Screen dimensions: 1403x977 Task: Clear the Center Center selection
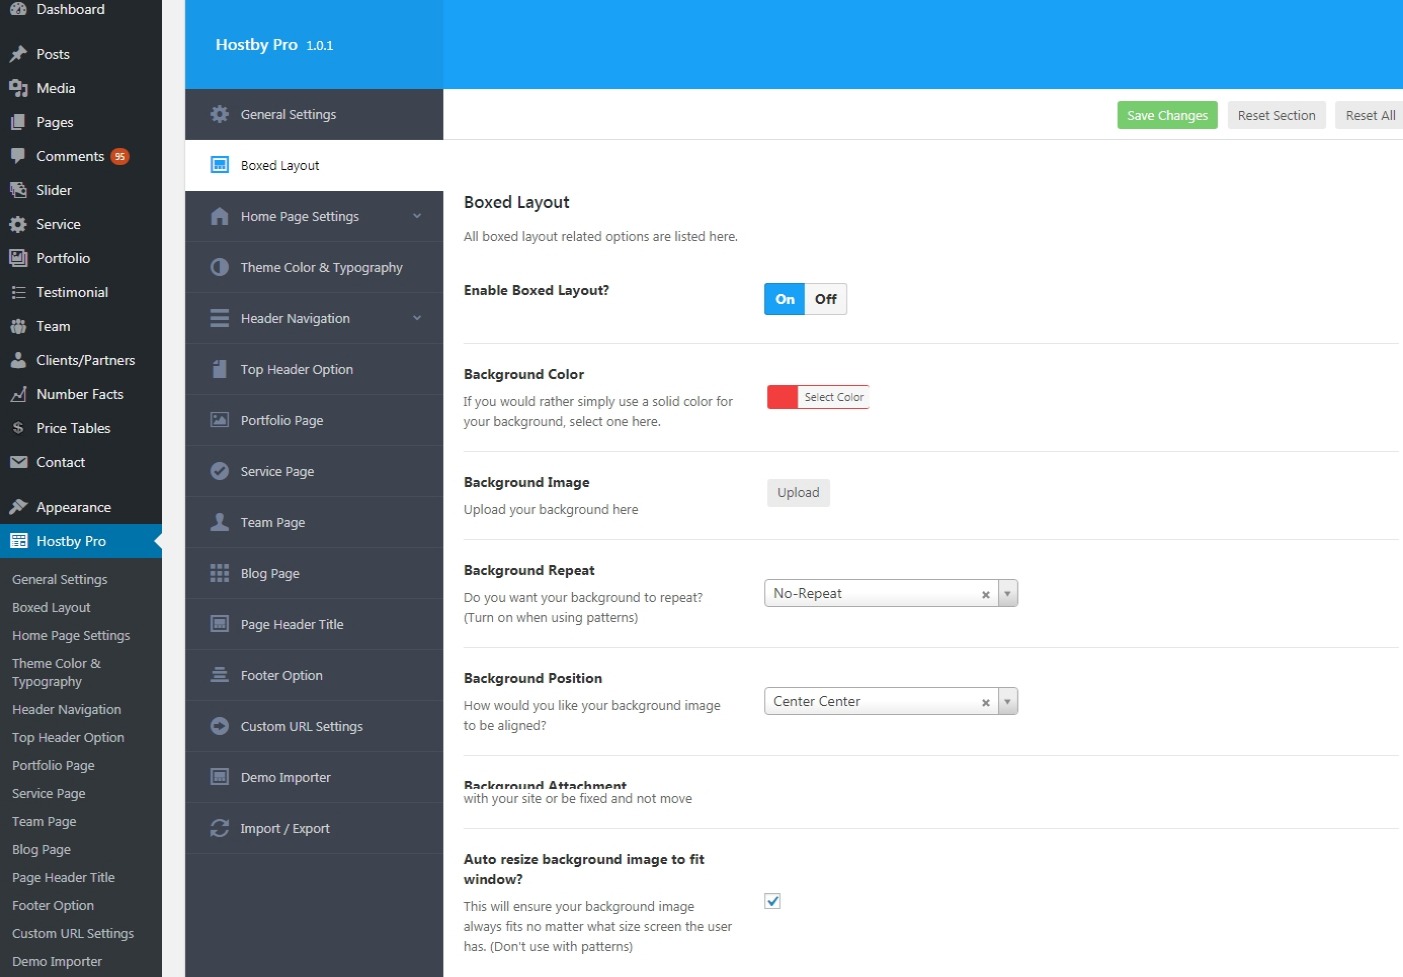pos(986,702)
